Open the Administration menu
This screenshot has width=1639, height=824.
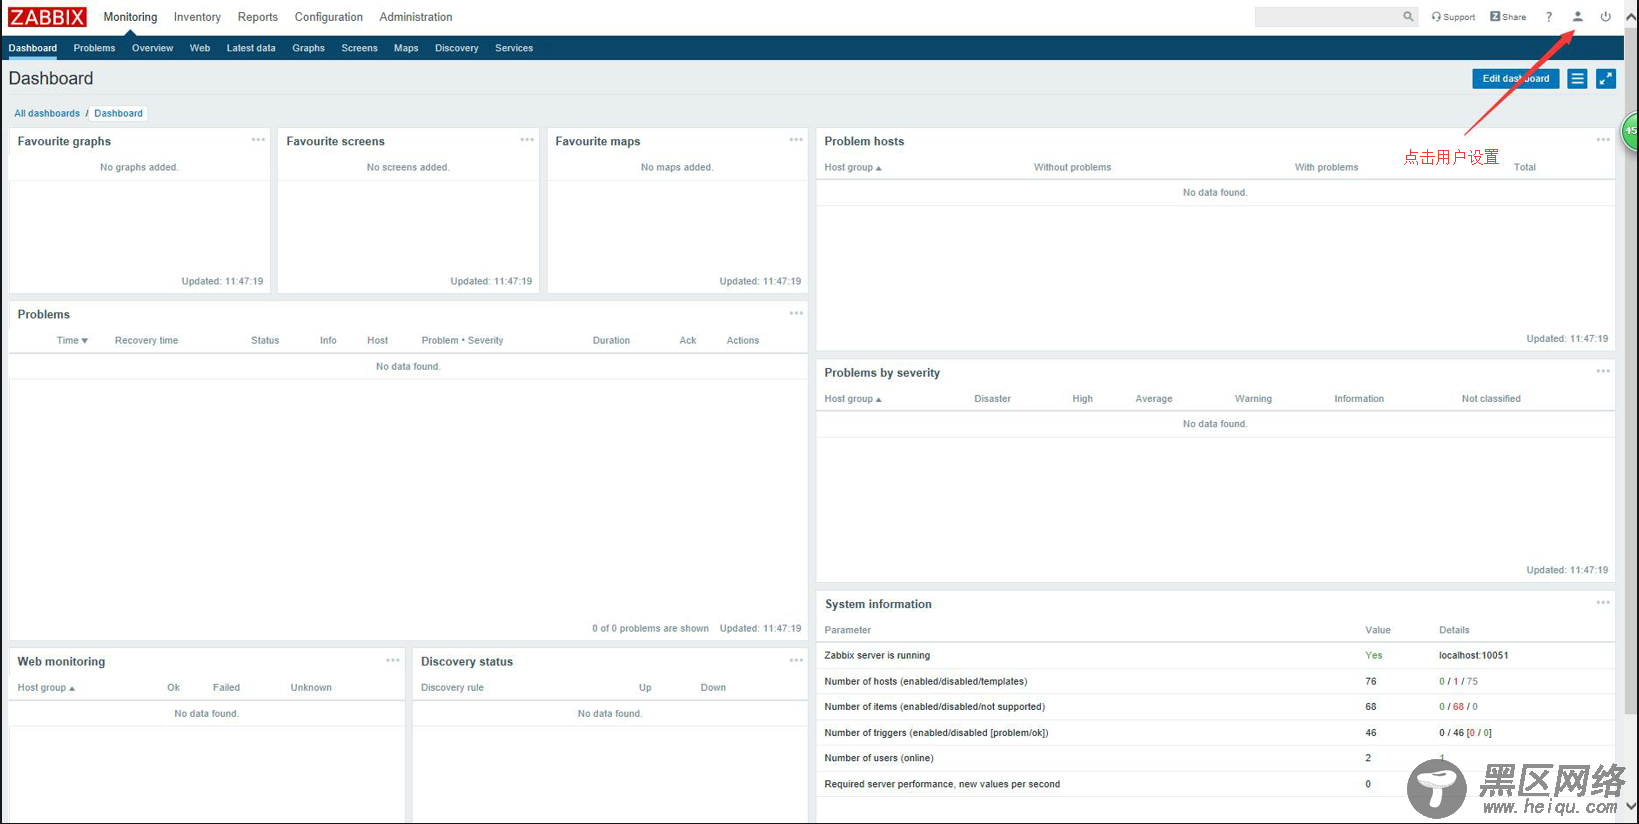click(416, 17)
